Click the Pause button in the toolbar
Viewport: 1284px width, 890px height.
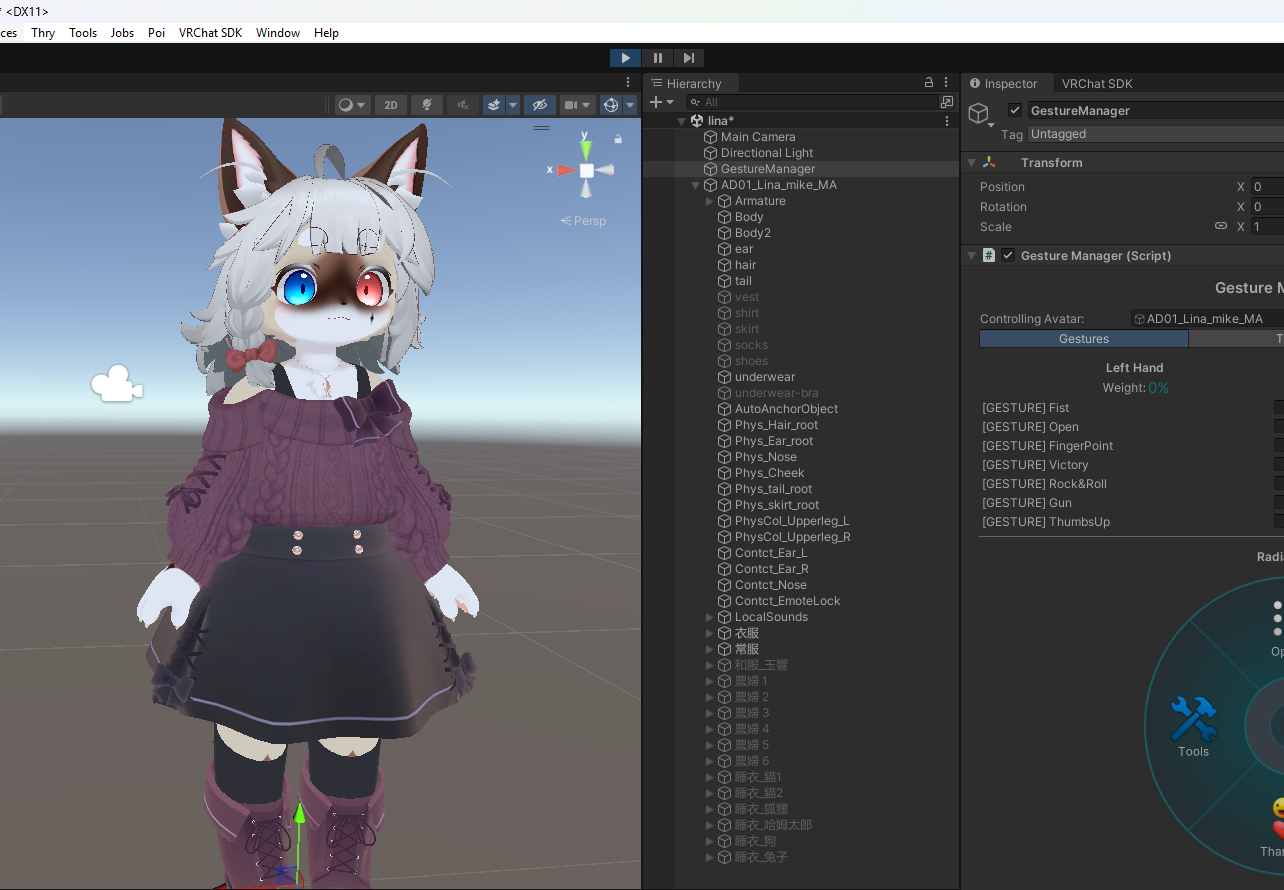tap(657, 58)
